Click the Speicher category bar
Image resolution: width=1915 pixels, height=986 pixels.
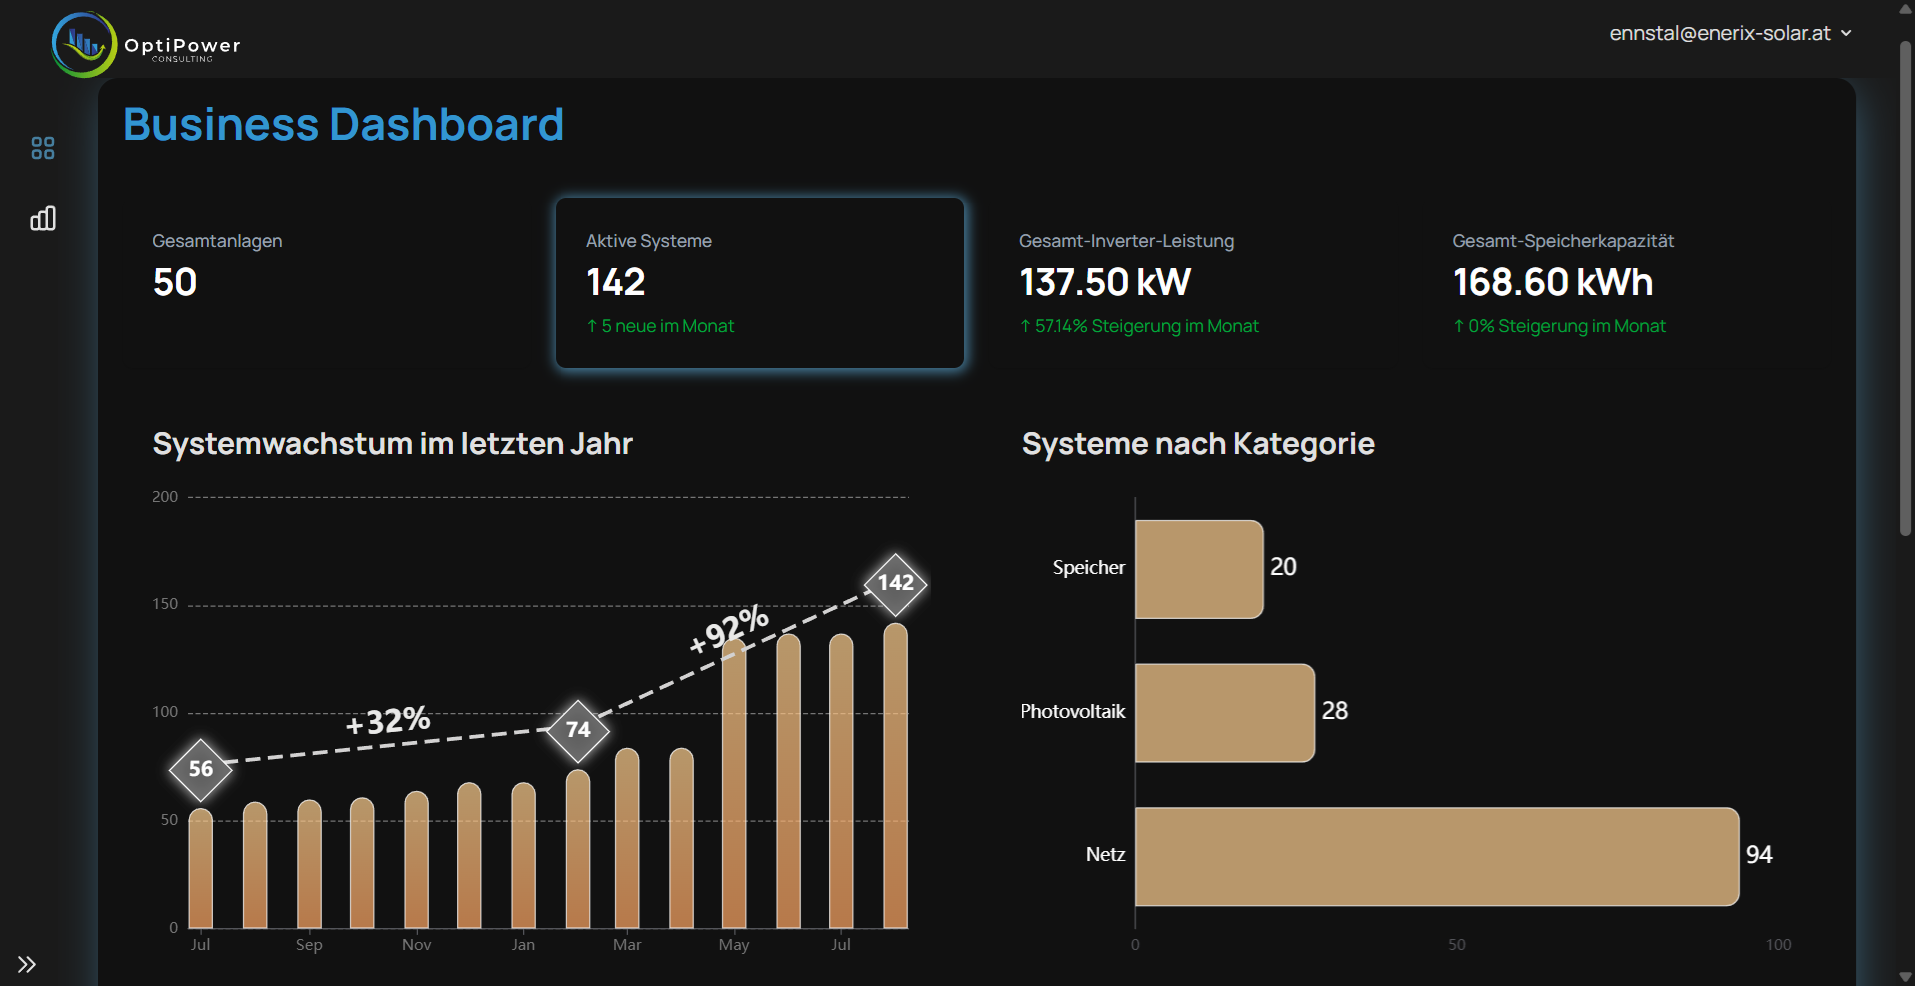click(x=1199, y=569)
